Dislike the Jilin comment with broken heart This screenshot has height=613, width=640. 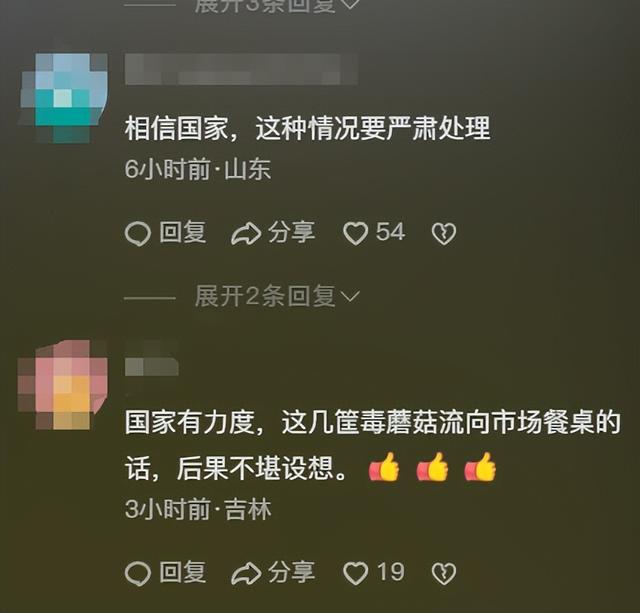pyautogui.click(x=444, y=574)
